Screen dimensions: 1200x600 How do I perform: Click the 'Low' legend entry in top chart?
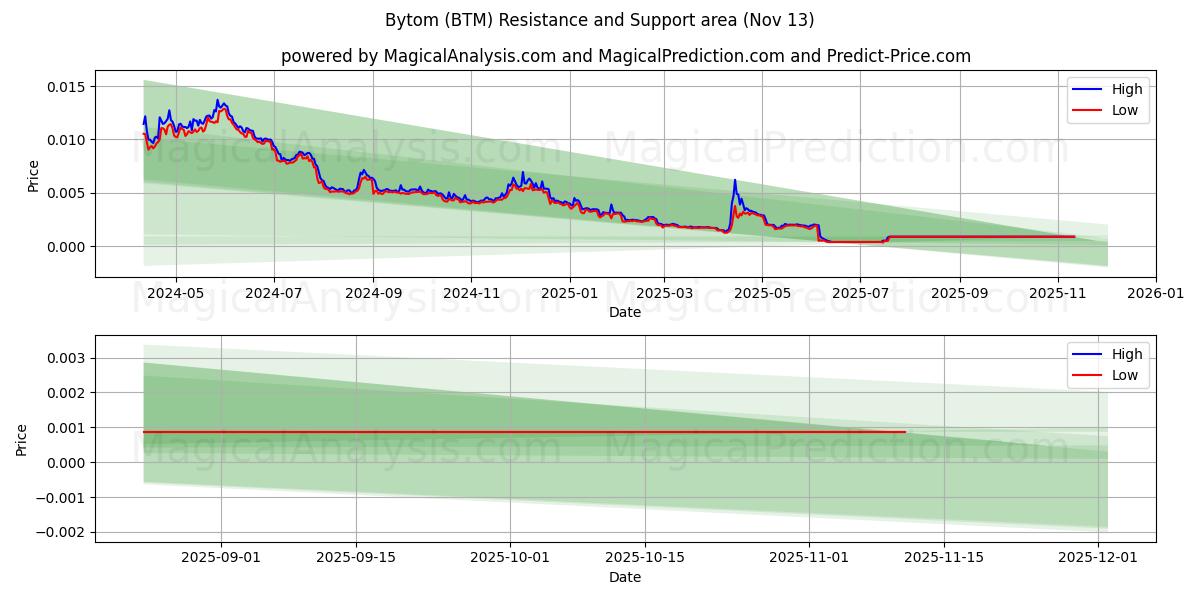point(1124,110)
